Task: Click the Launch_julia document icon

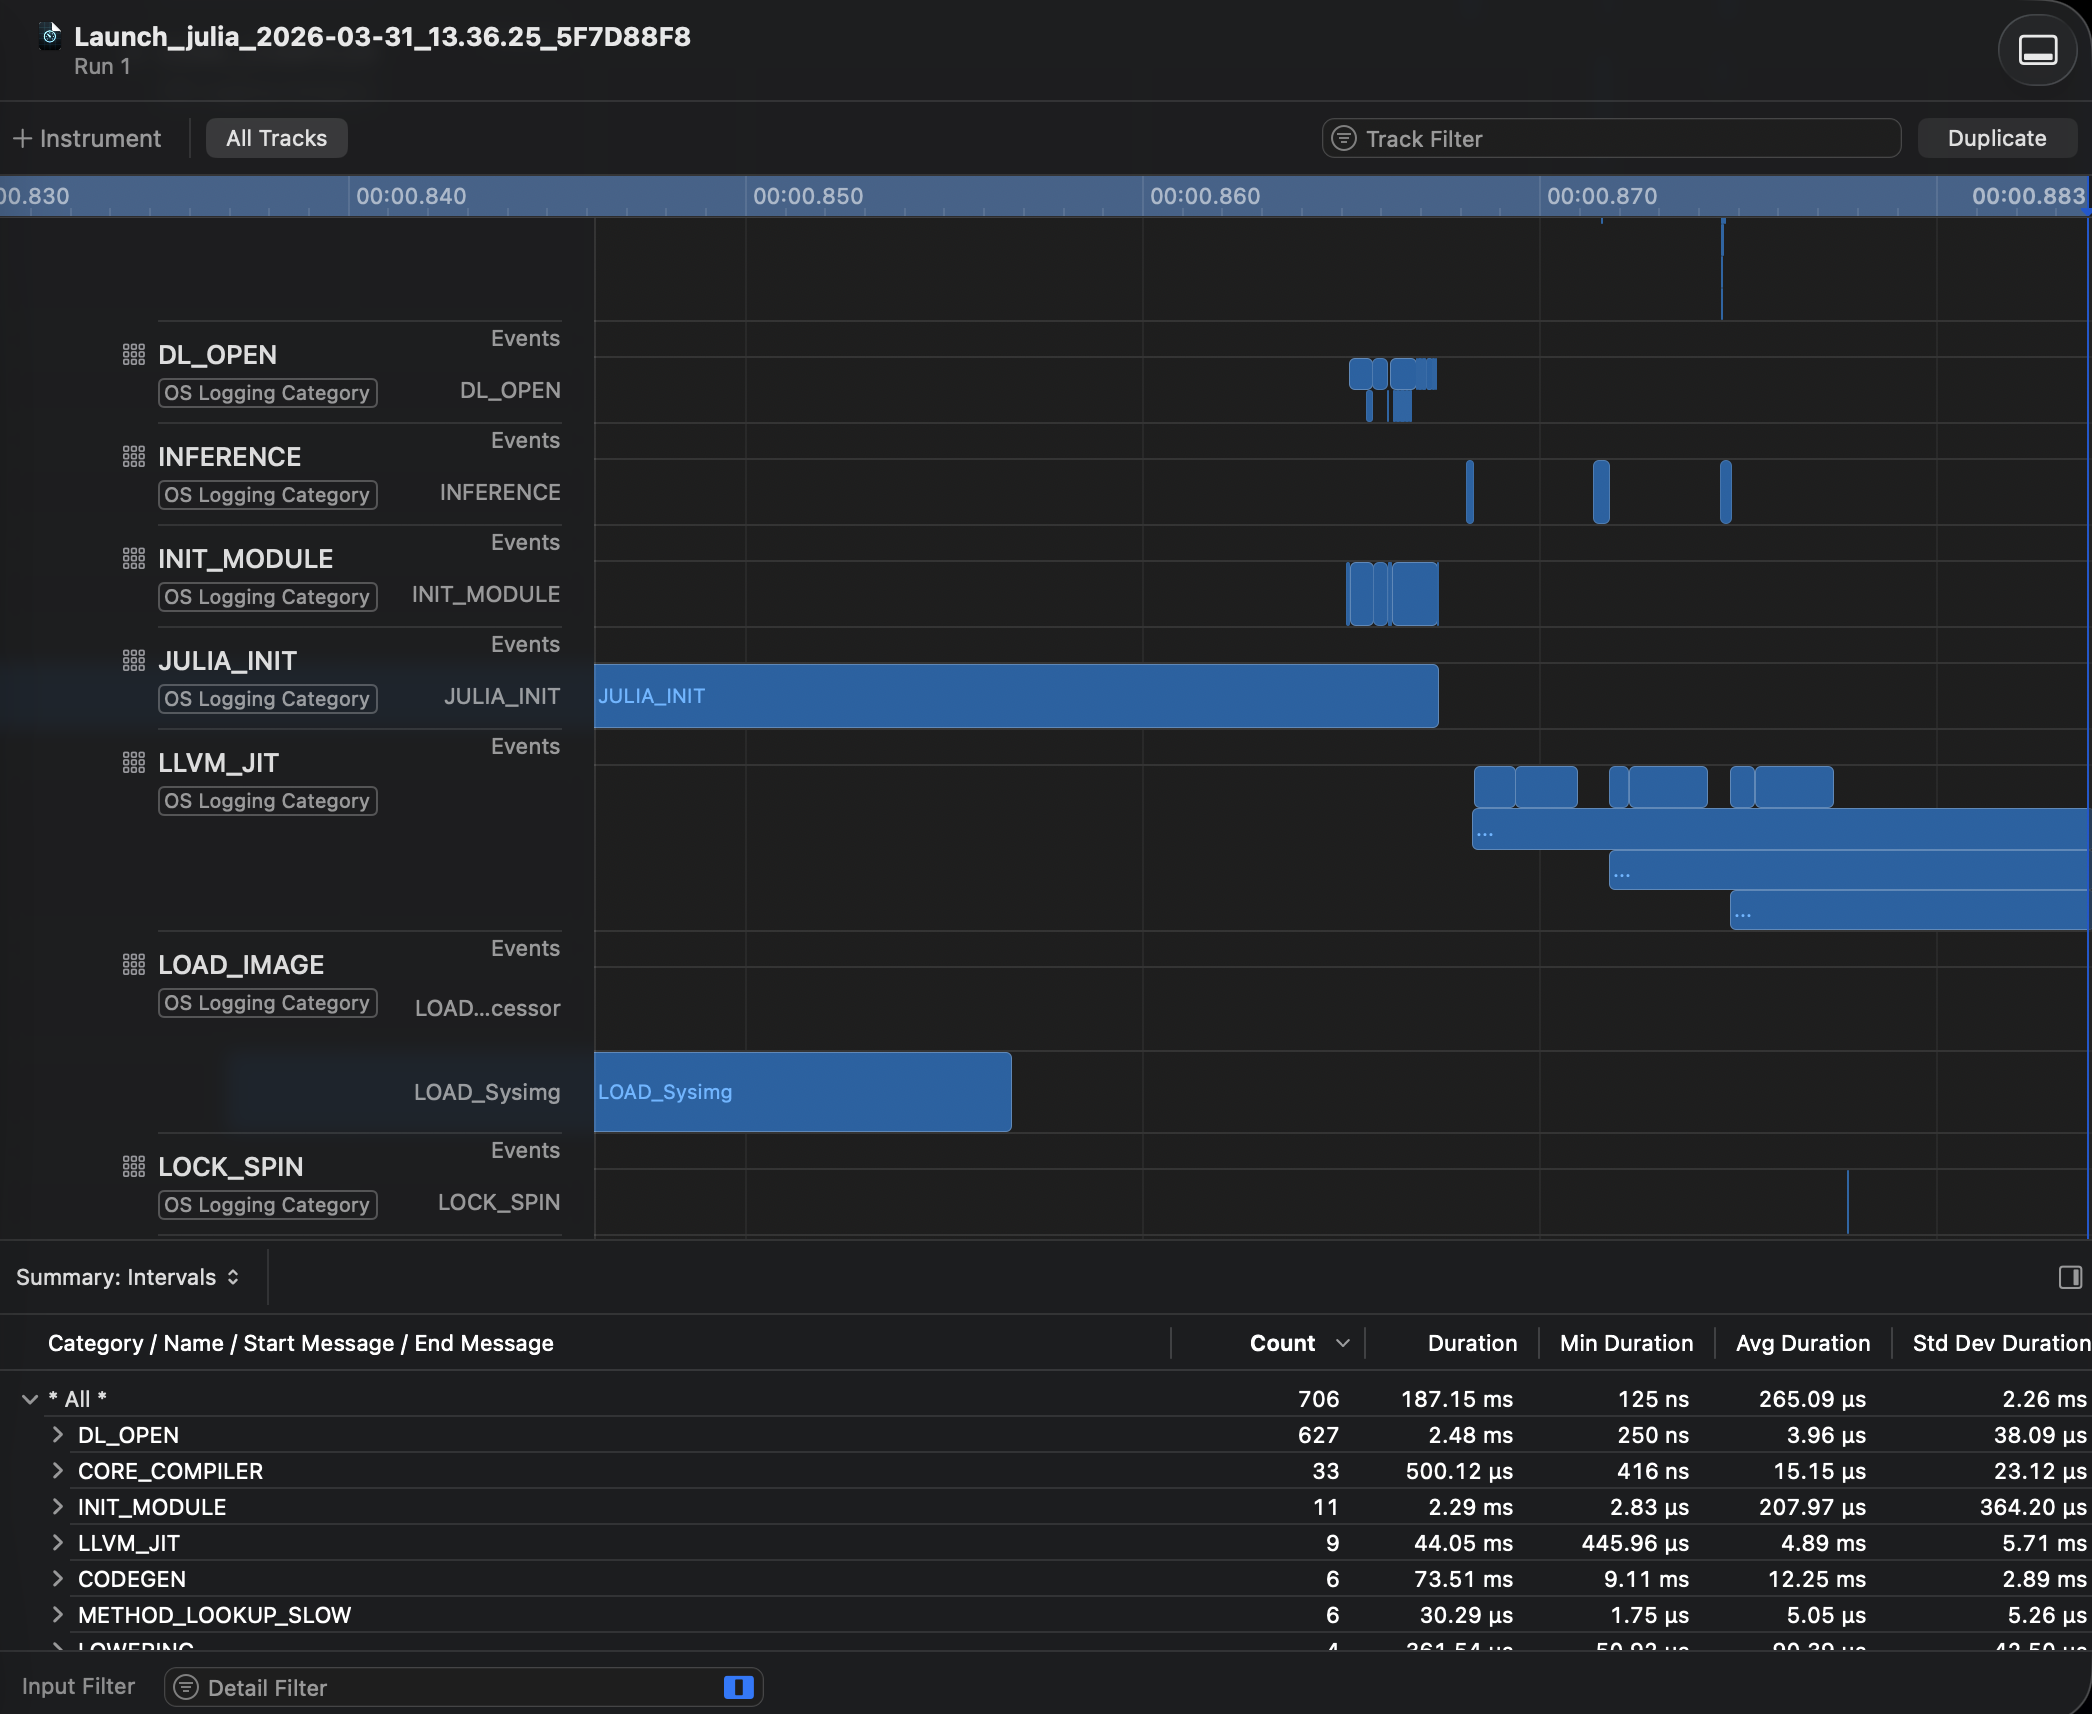Action: 50,37
